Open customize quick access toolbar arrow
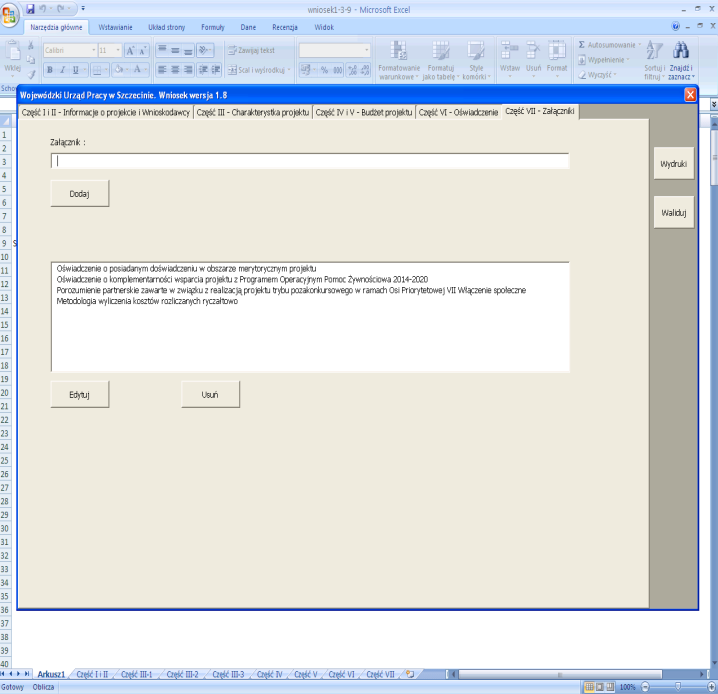 tap(83, 9)
